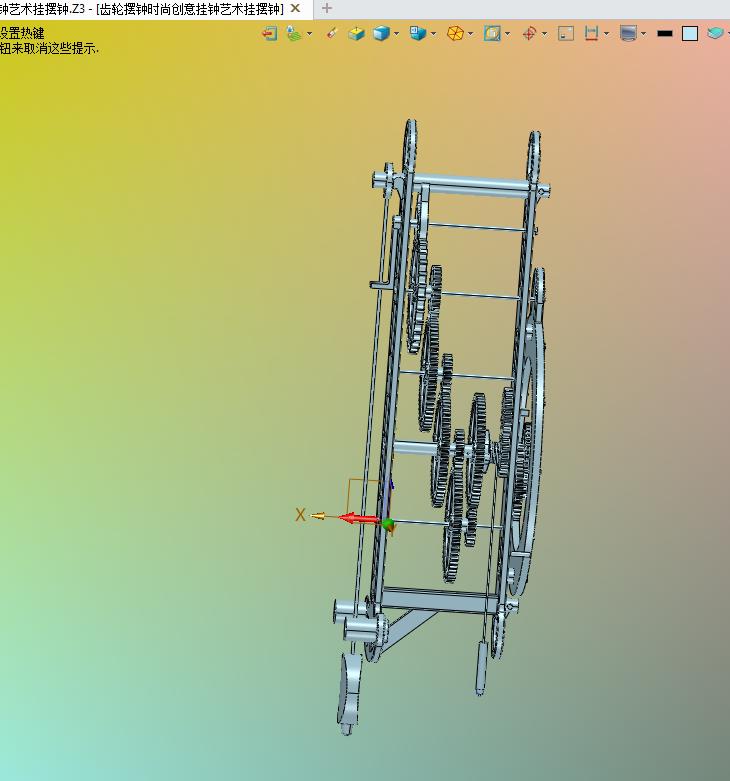Expand the dropdown beside red crosshair icon
Screen dimensions: 730x781
[544, 34]
